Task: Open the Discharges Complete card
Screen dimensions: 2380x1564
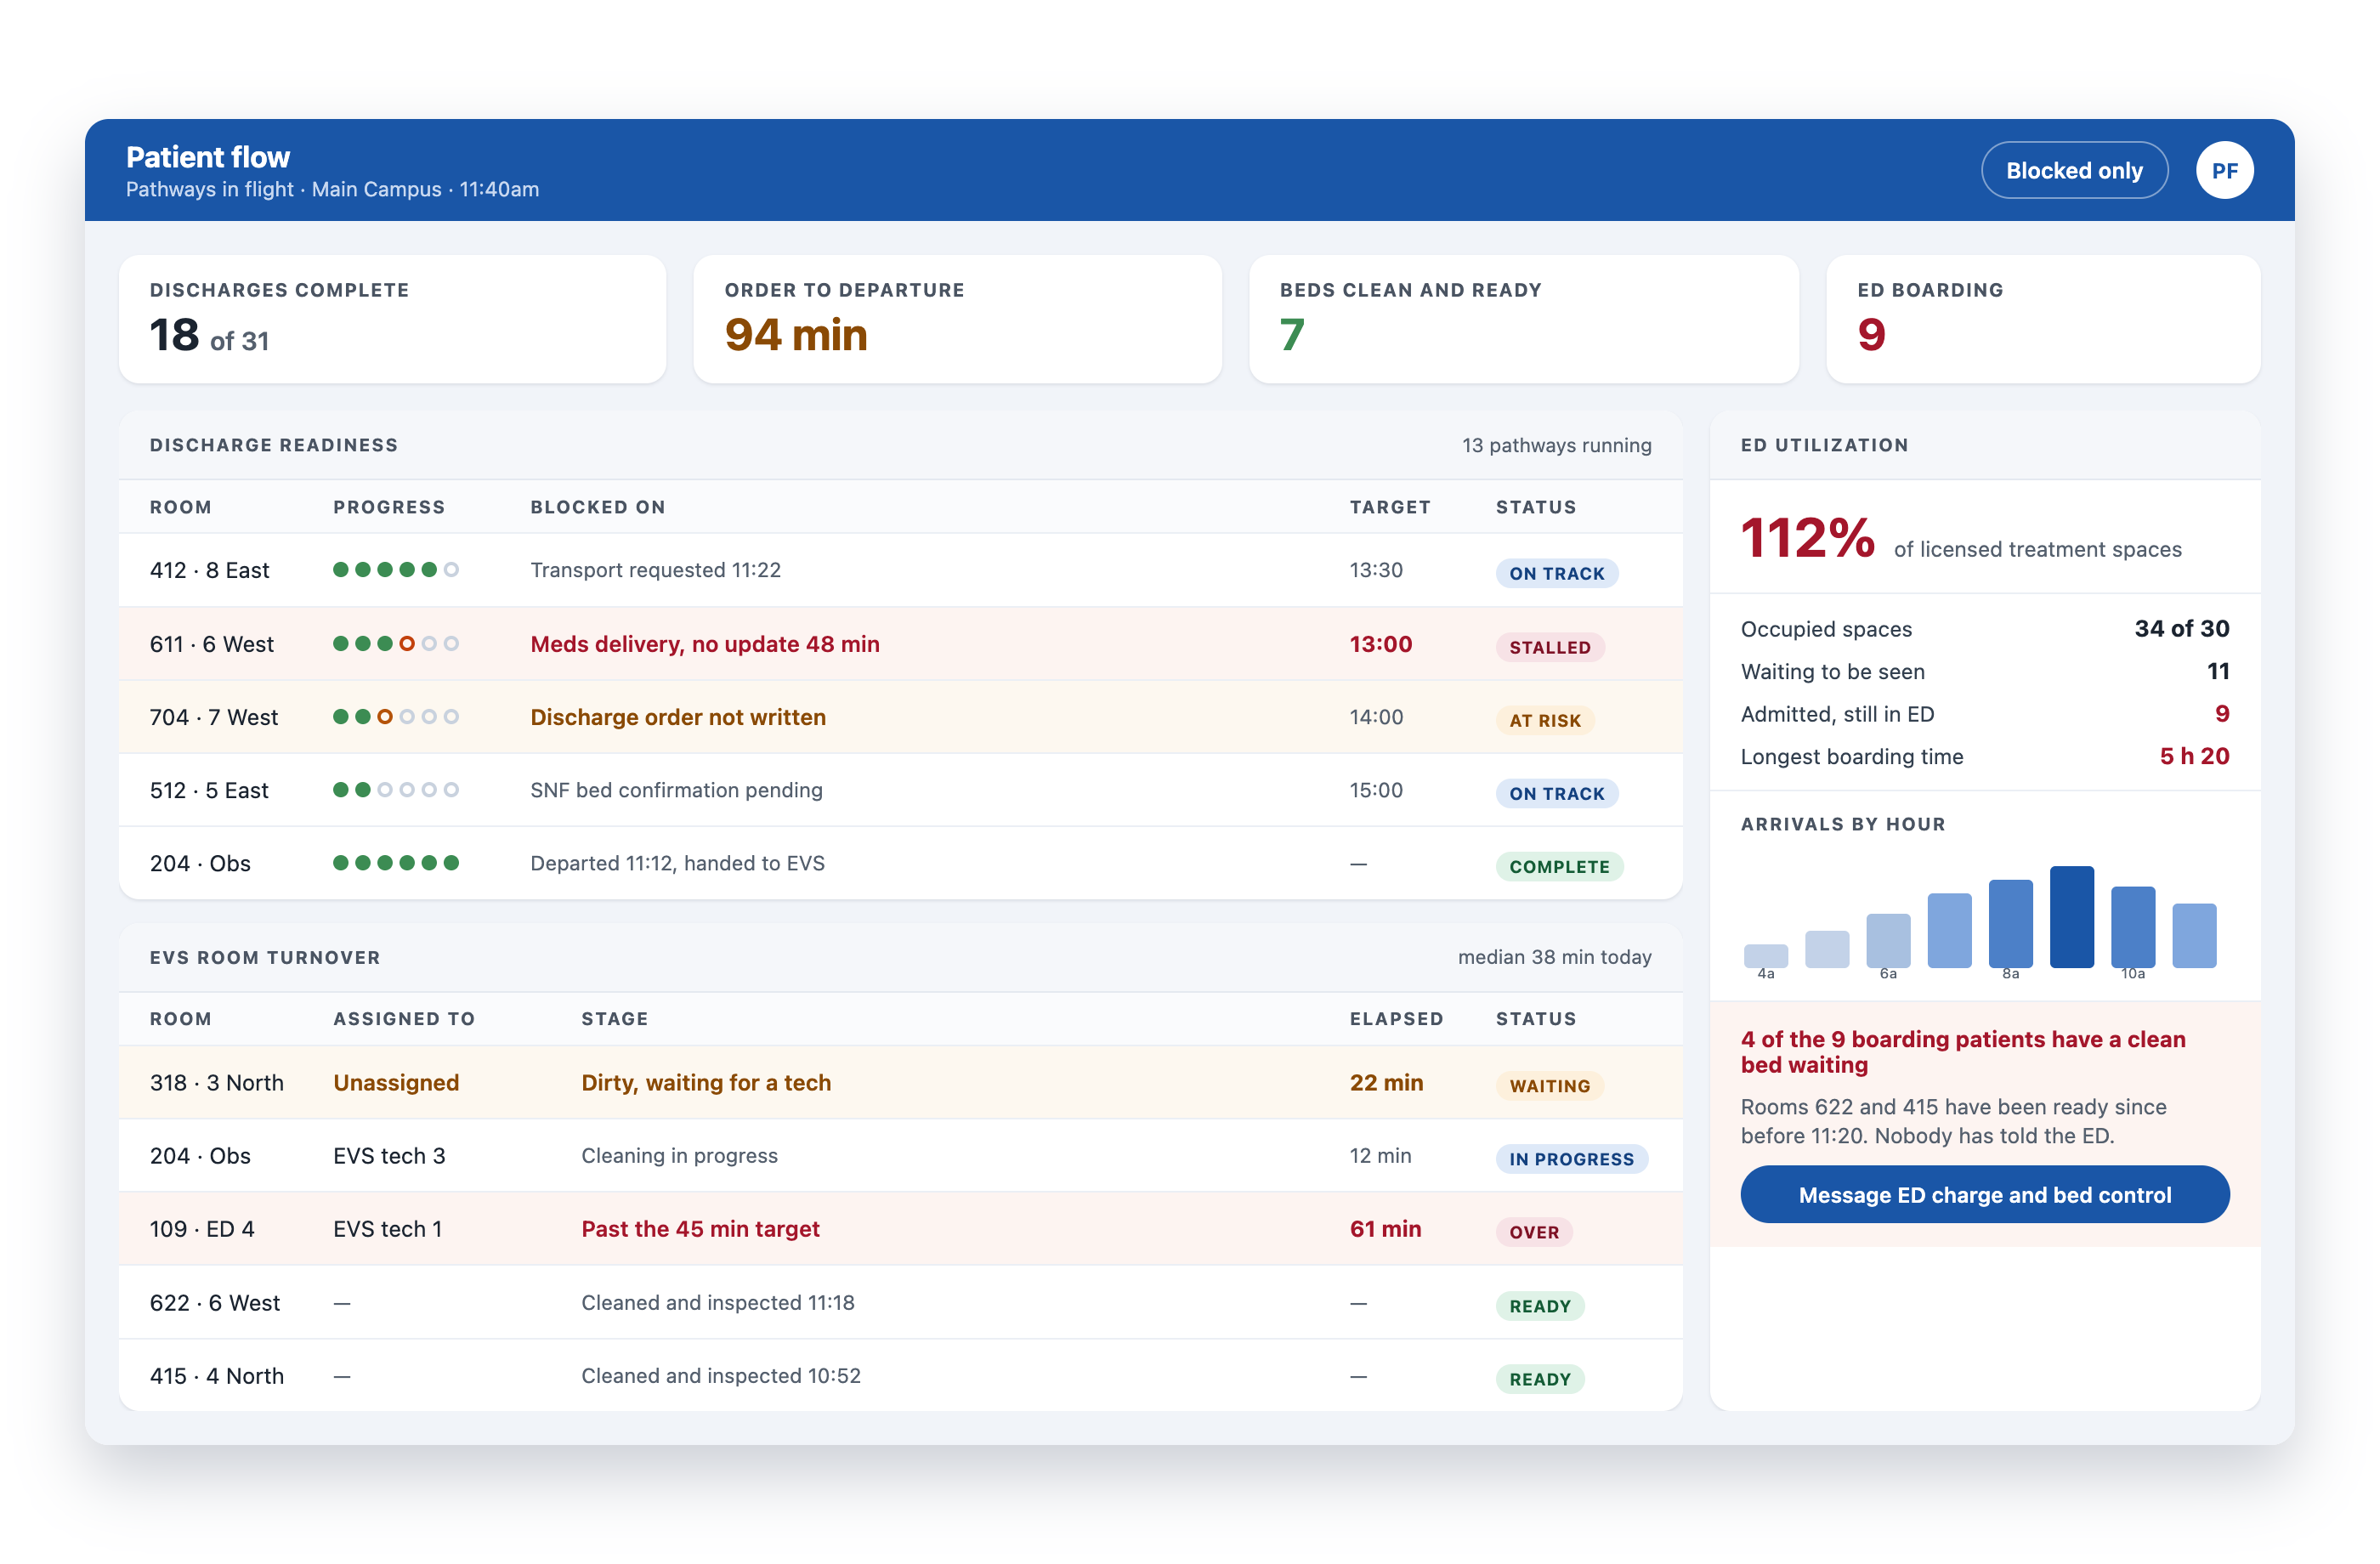Action: tap(392, 319)
